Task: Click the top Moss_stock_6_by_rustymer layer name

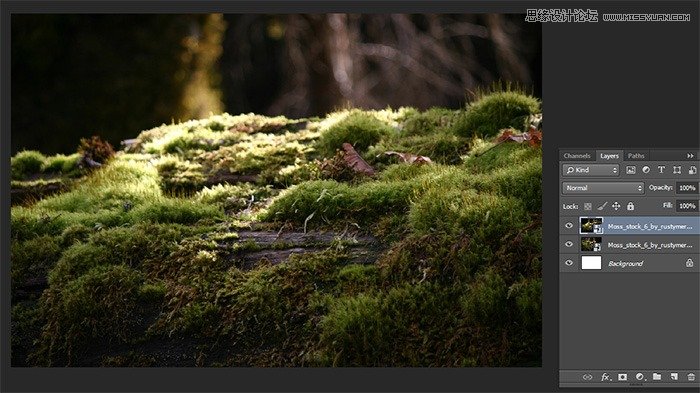Action: click(x=650, y=226)
